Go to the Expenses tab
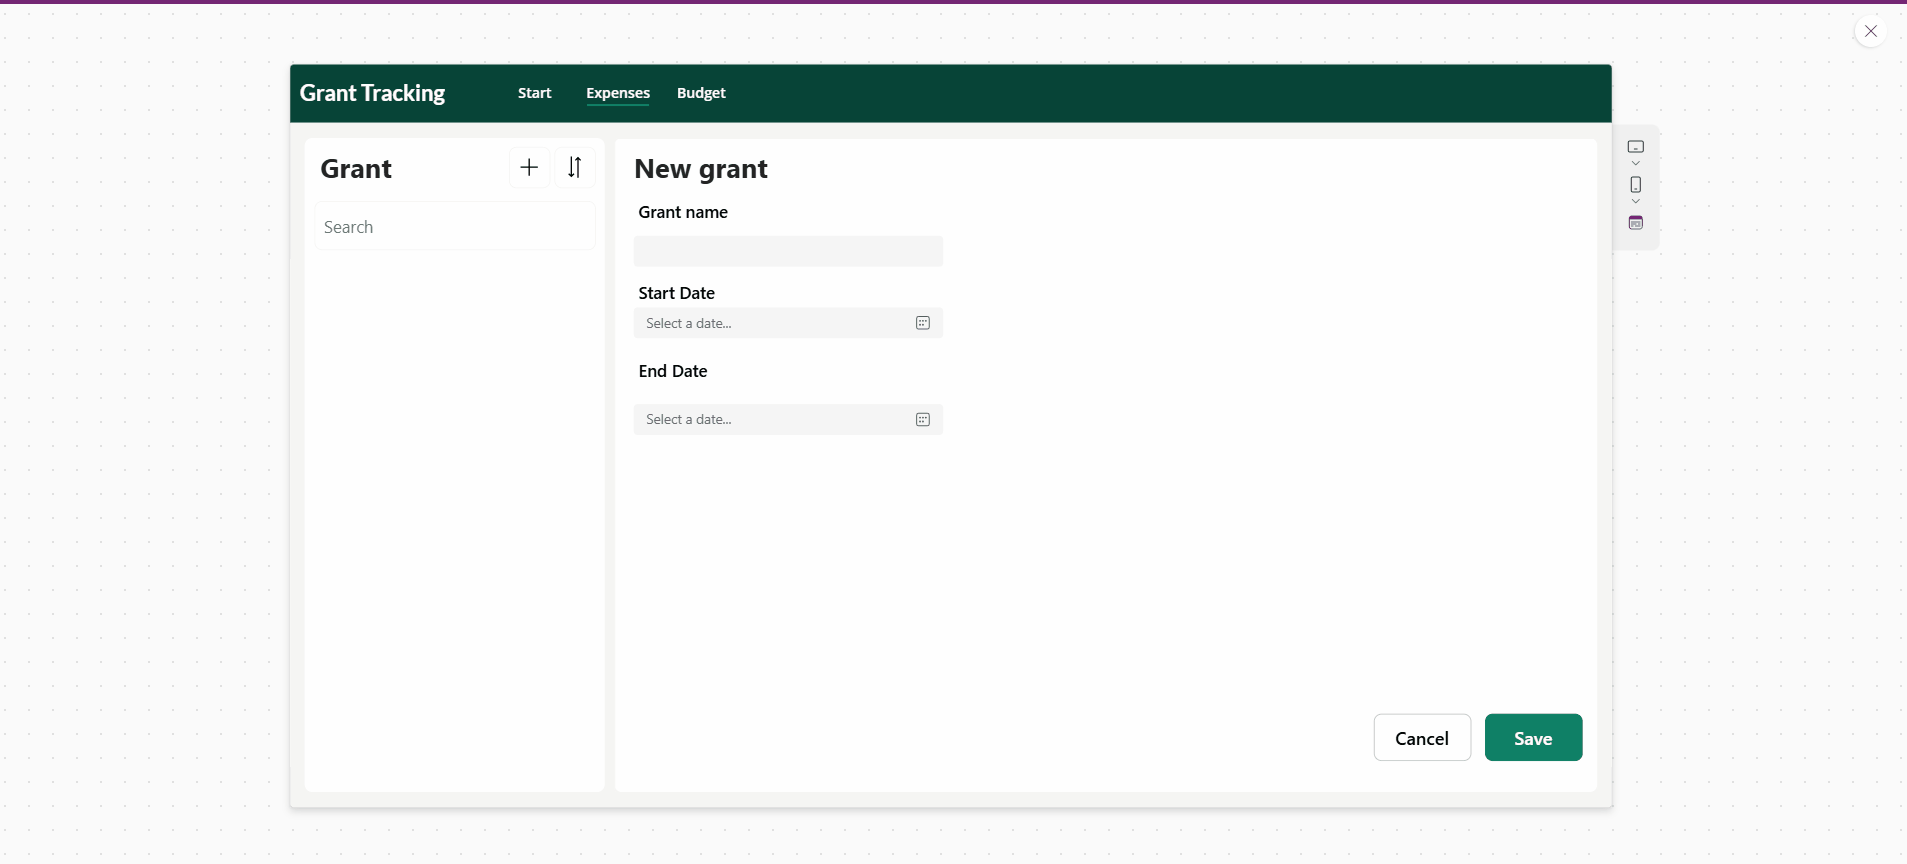Screen dimensions: 1907x864 pos(617,93)
